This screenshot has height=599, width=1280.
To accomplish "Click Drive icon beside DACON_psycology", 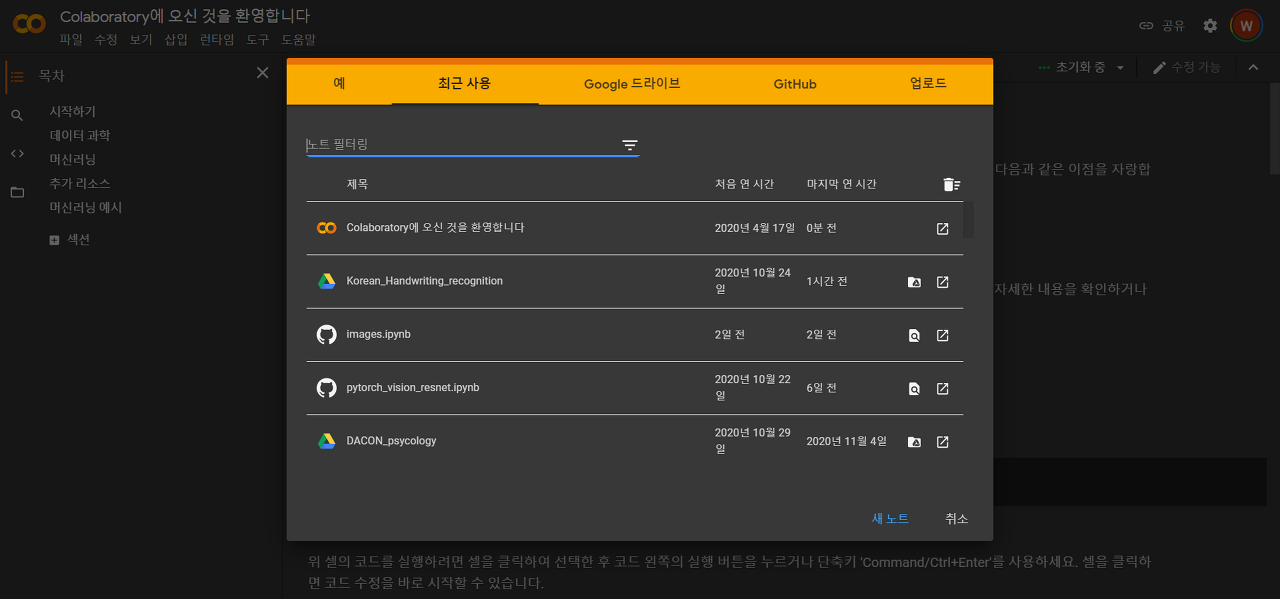I will 326,441.
